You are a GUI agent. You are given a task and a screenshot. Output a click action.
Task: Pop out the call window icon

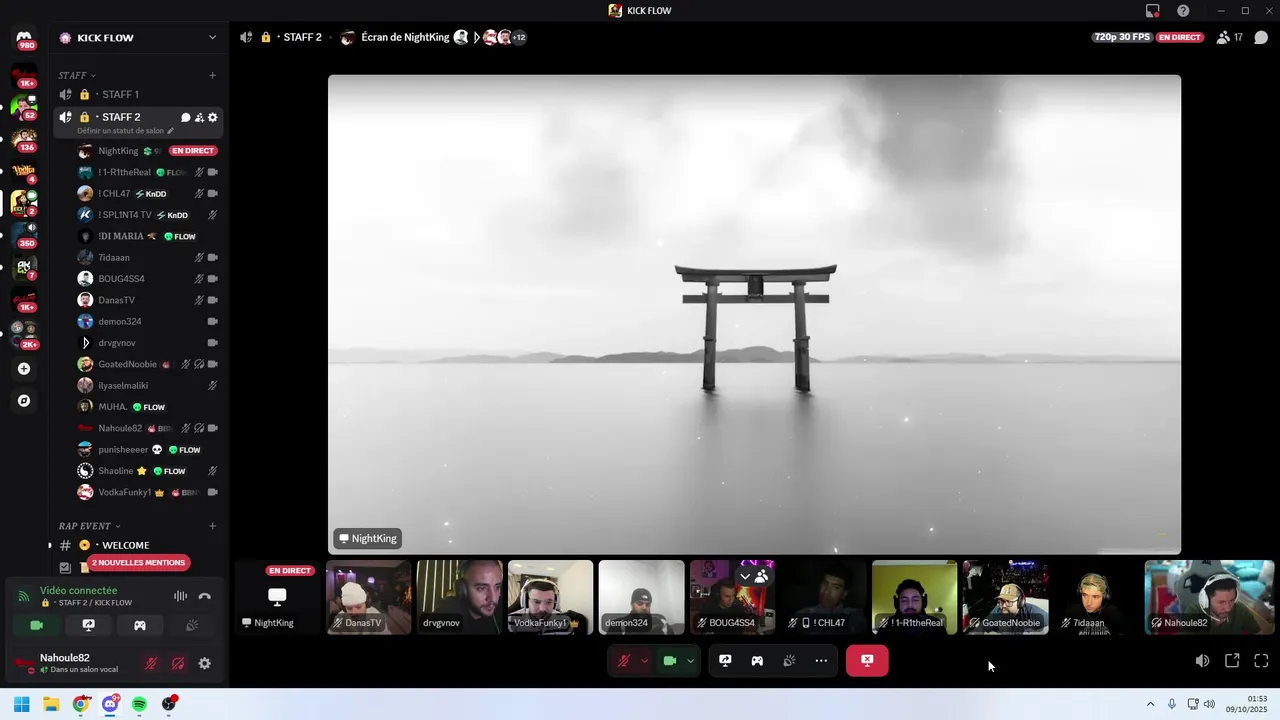1232,661
